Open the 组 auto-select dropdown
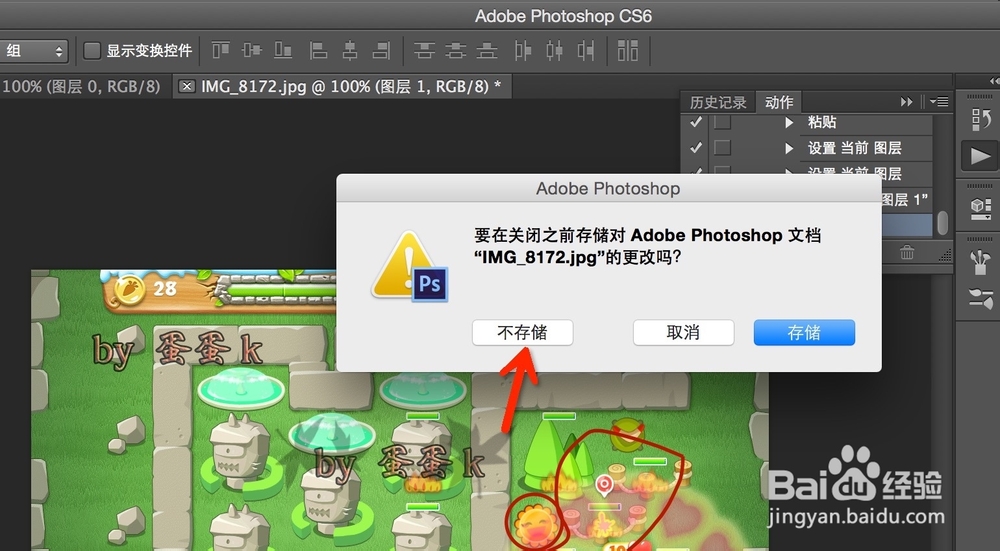 (34, 50)
